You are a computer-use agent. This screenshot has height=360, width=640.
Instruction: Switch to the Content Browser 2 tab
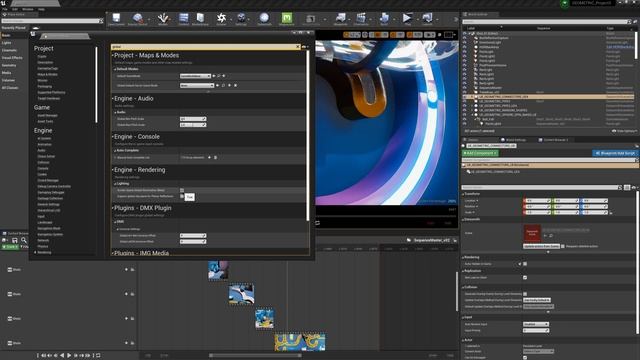[x=553, y=140]
